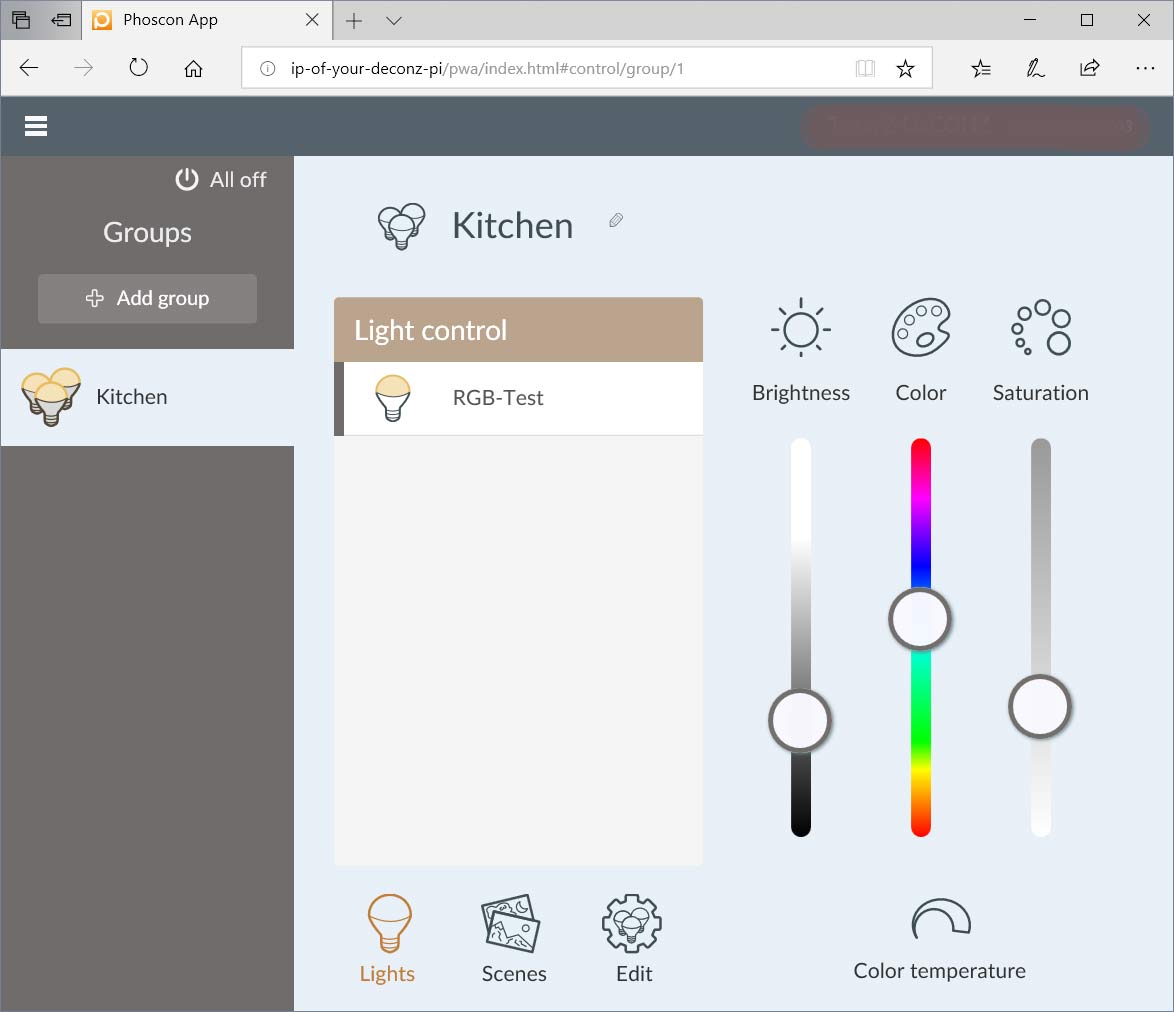Click the Add group button

click(147, 298)
